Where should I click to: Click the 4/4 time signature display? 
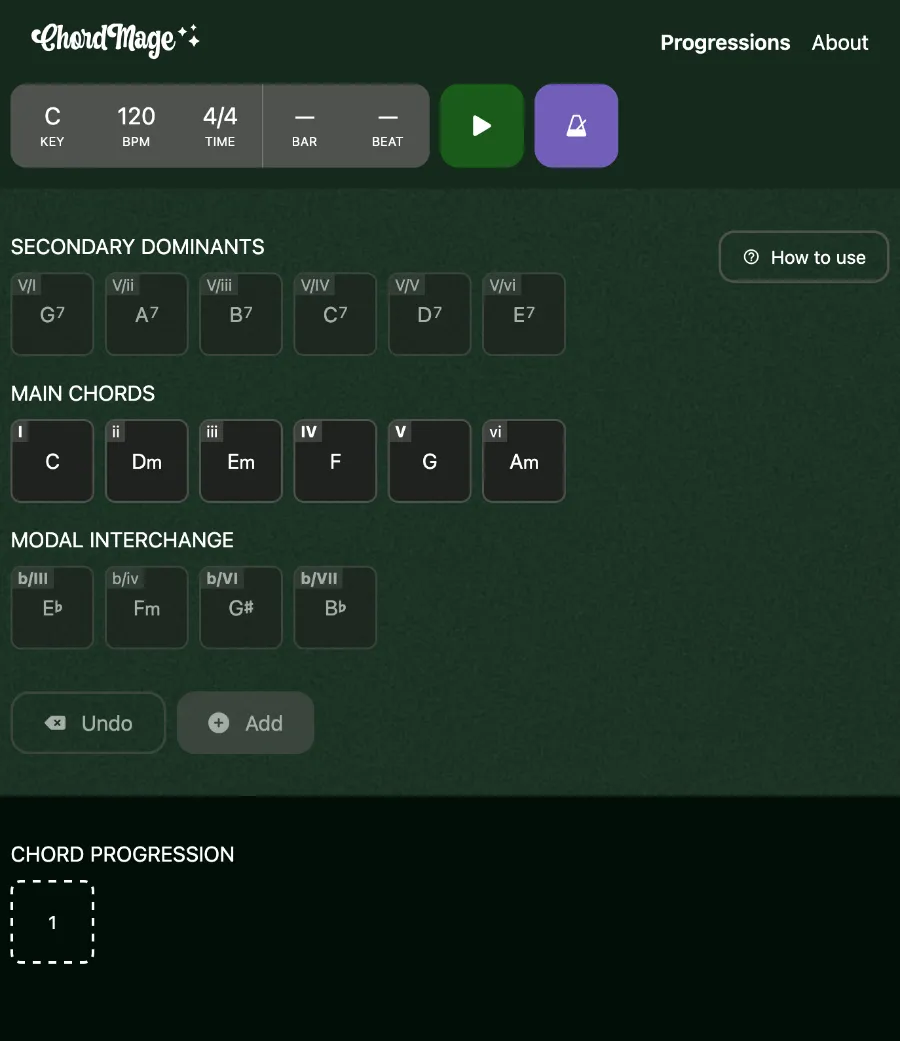click(219, 125)
